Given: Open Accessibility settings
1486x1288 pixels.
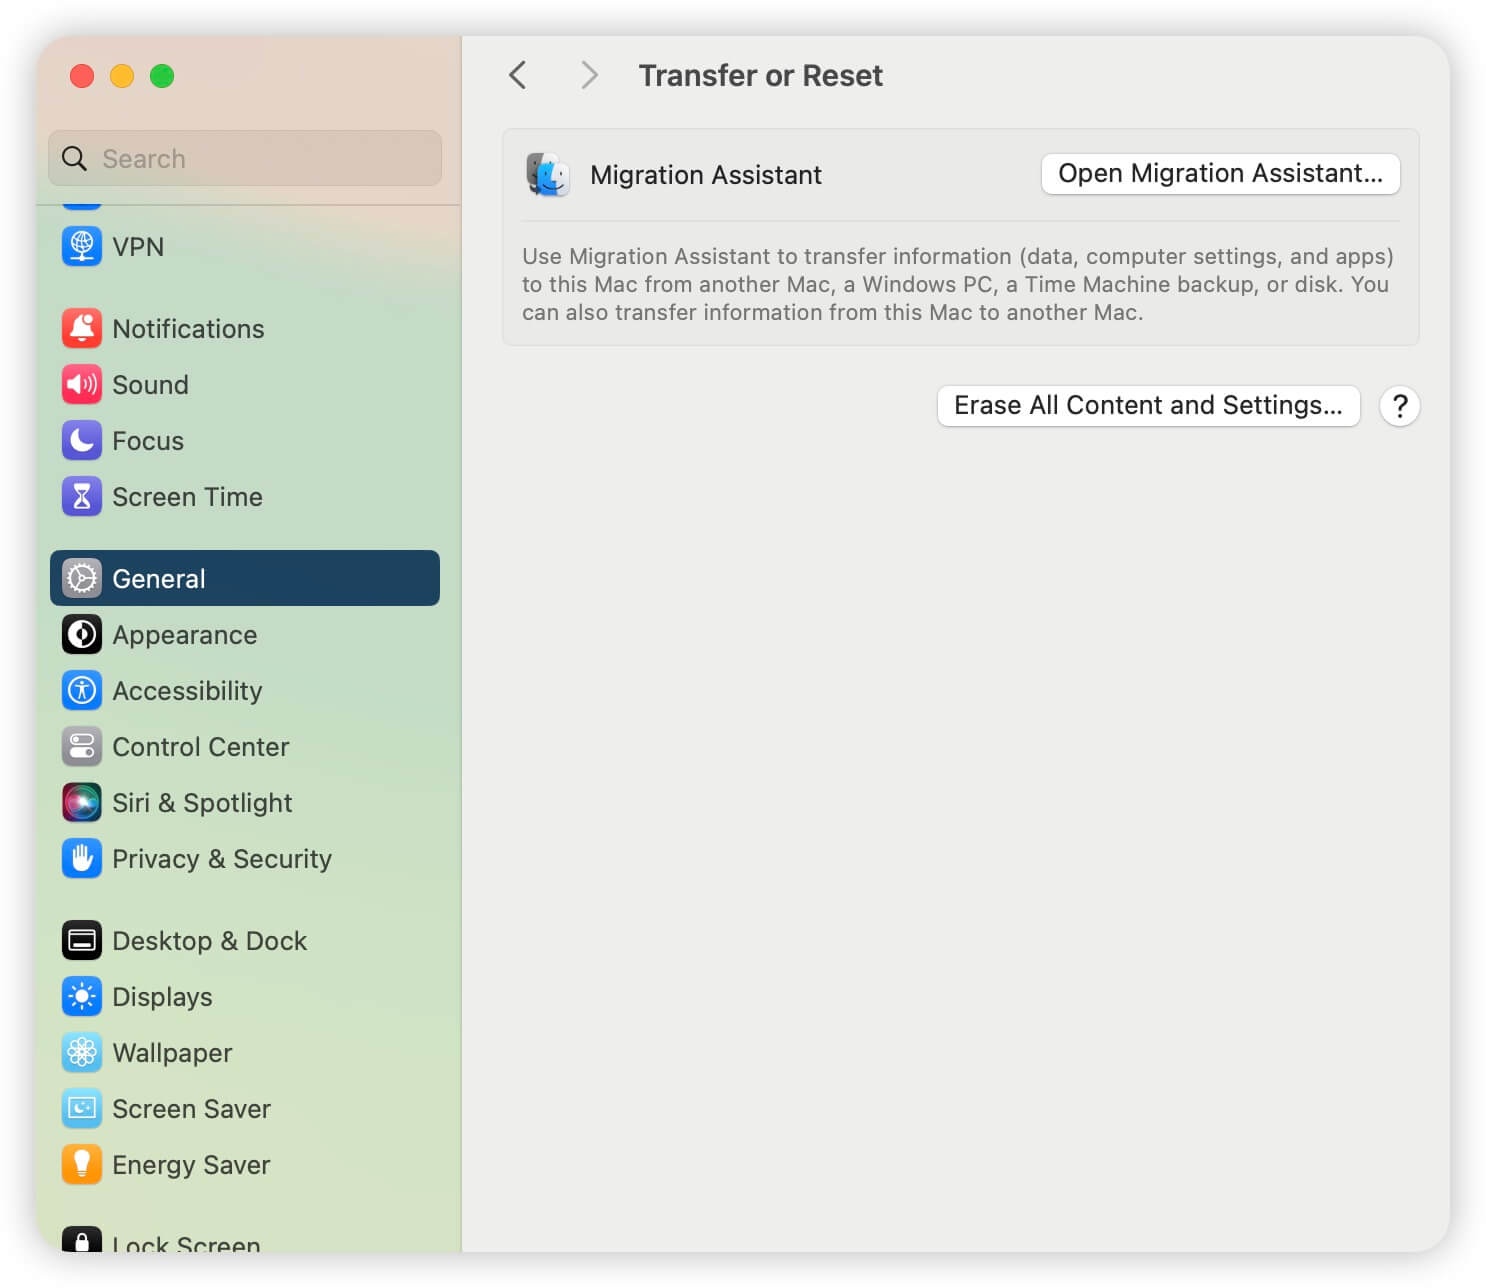Looking at the screenshot, I should point(245,690).
